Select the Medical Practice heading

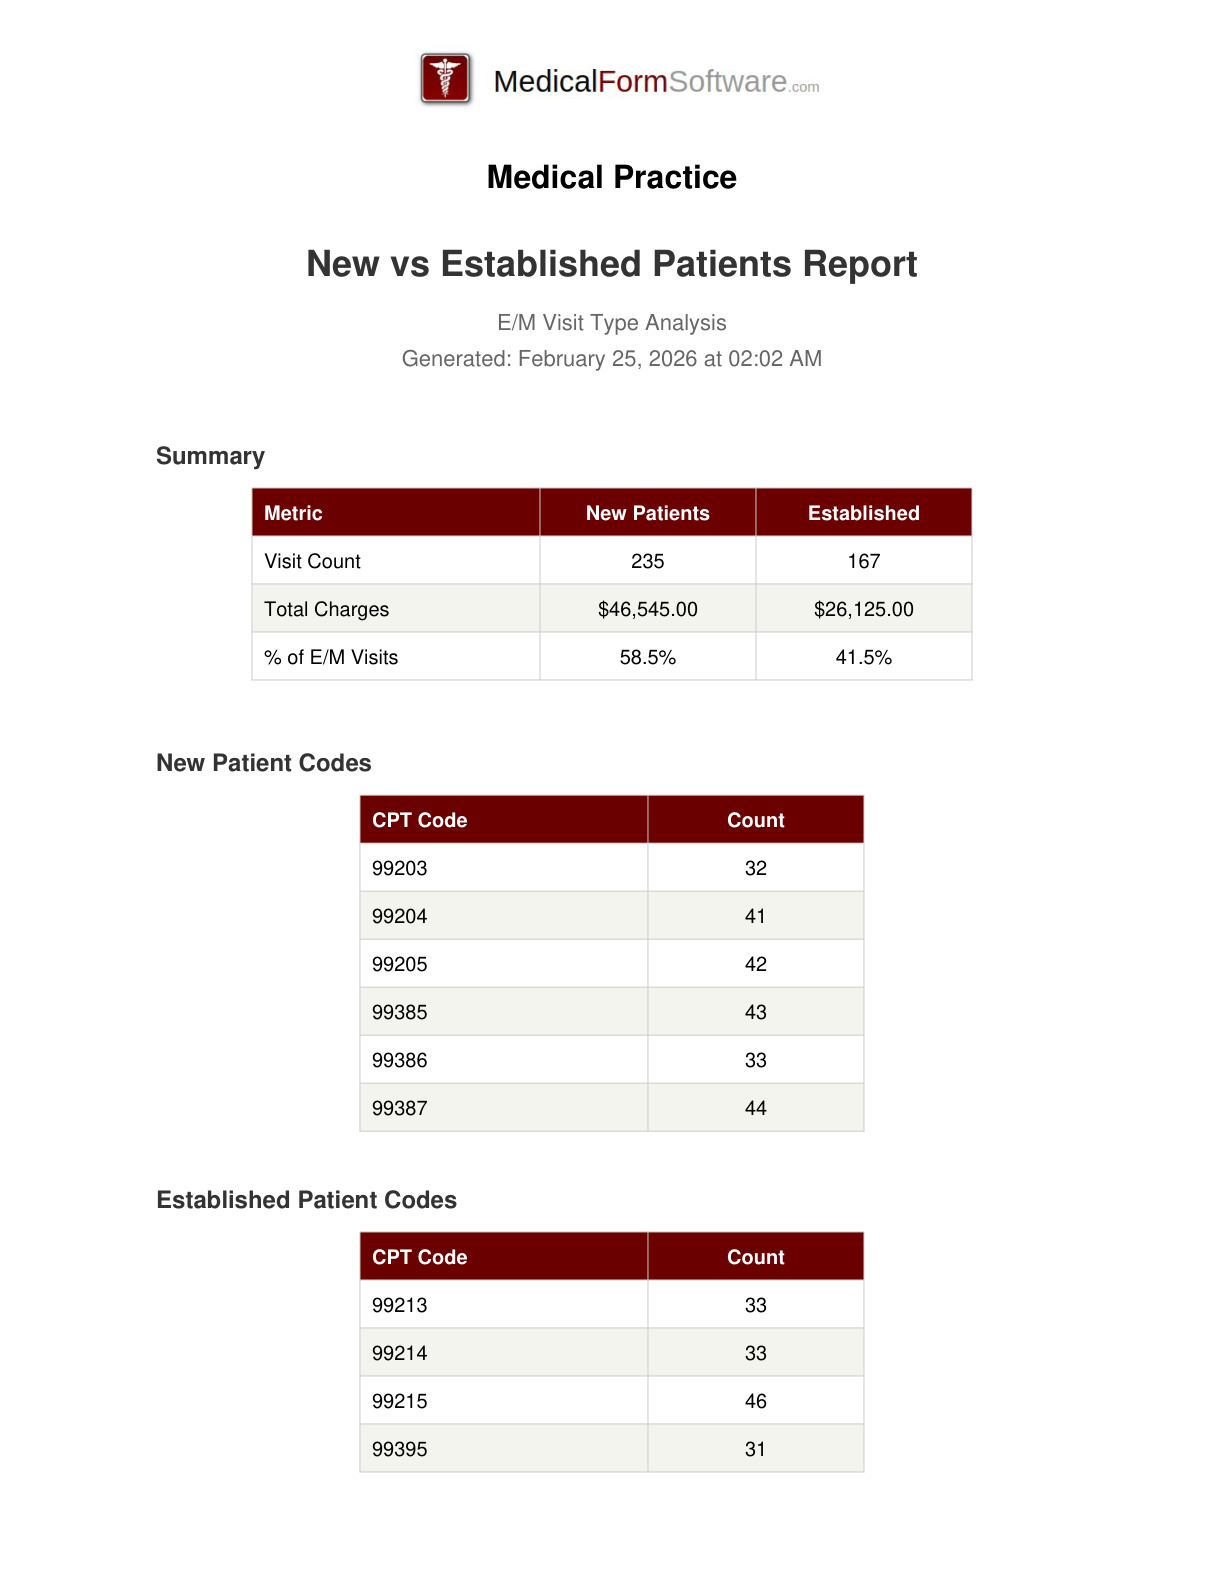pyautogui.click(x=611, y=177)
